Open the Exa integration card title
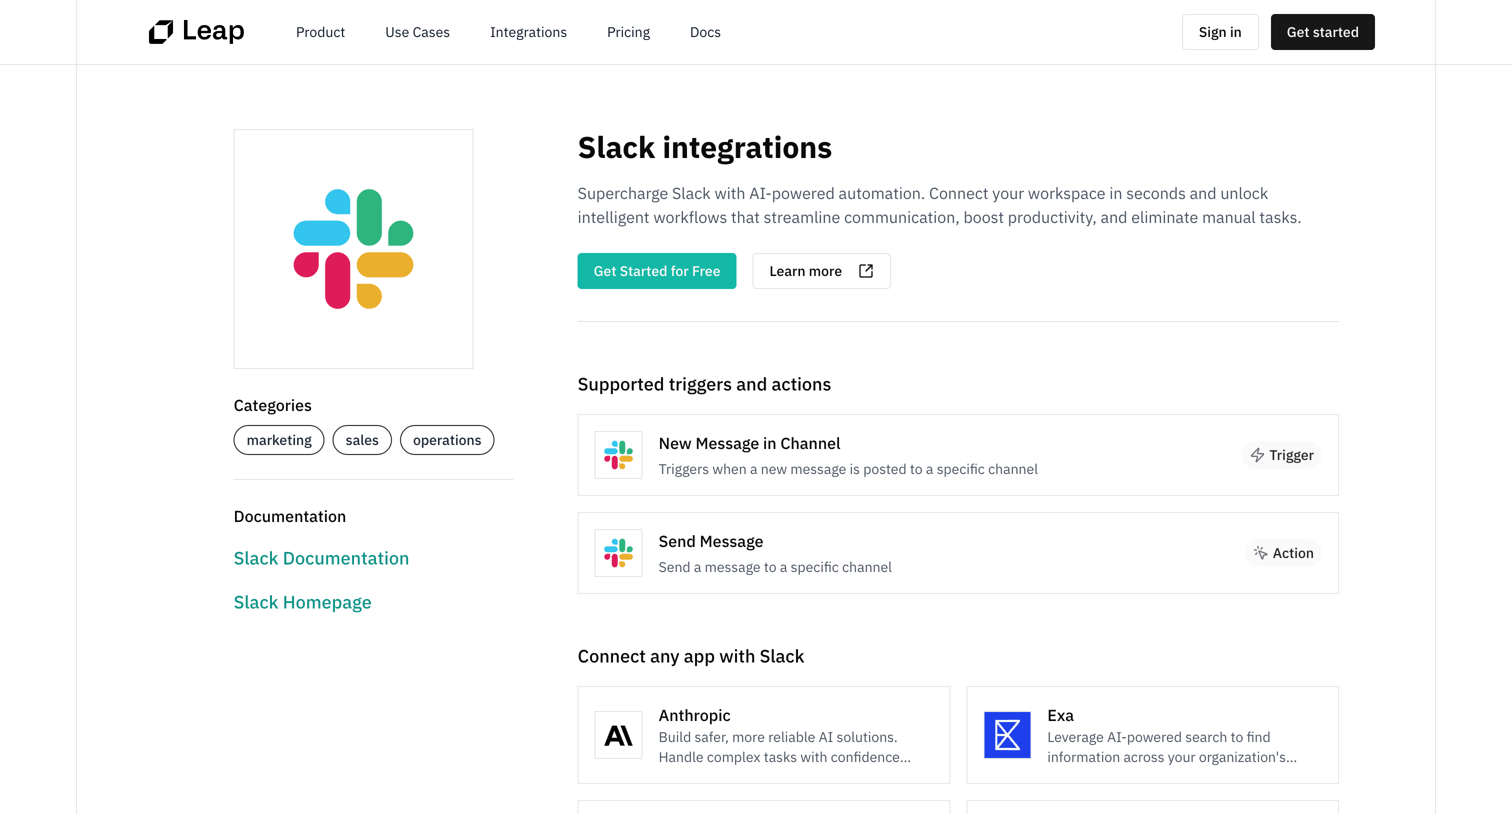This screenshot has height=814, width=1512. (x=1060, y=715)
